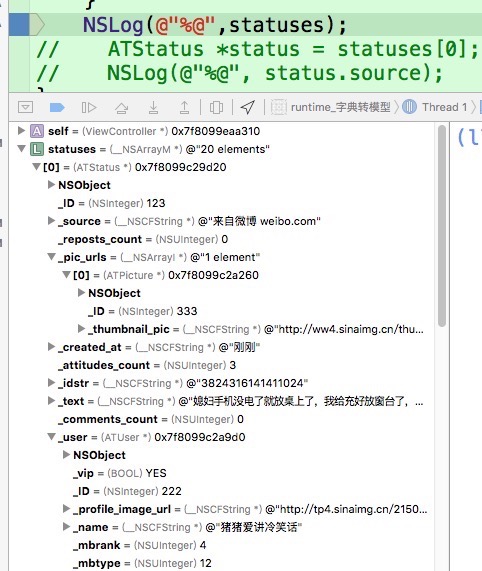
Task: Click the tp4.sinaimg.cn profile URL value
Action: point(346,509)
